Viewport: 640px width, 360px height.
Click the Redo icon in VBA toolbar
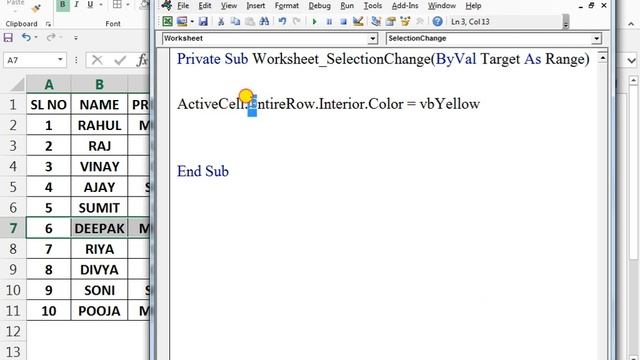coord(297,22)
